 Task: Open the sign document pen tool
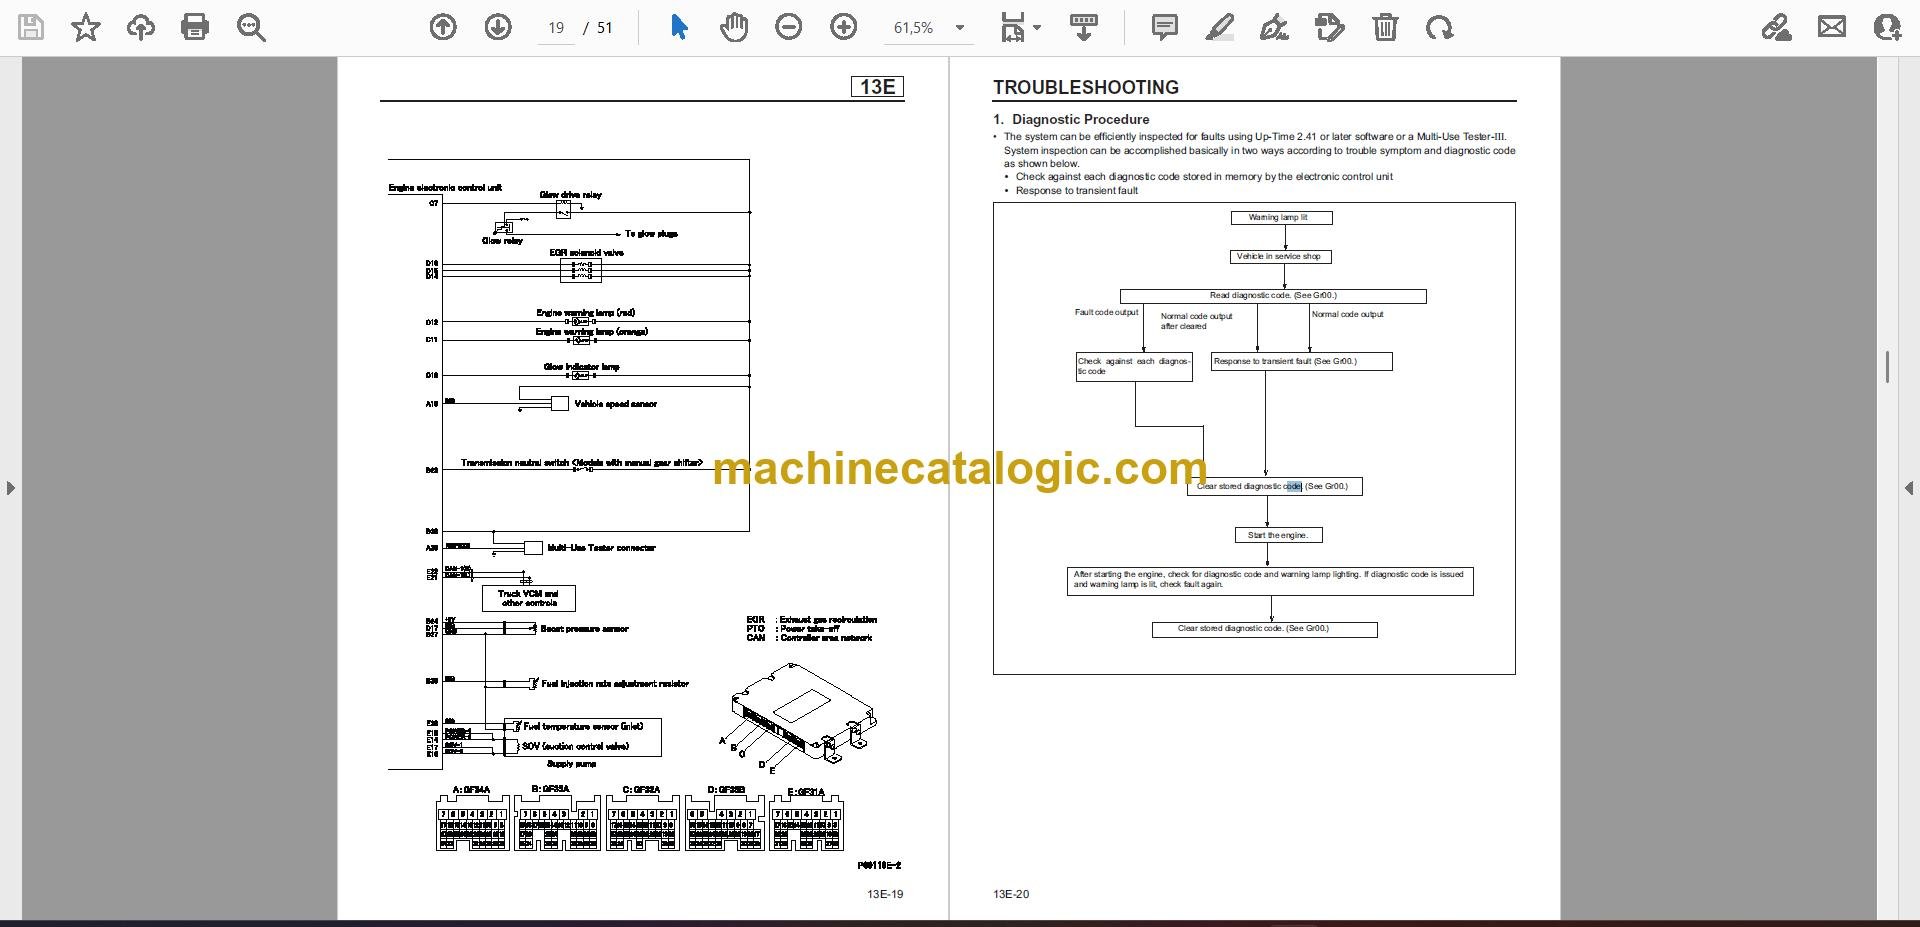click(x=1274, y=27)
